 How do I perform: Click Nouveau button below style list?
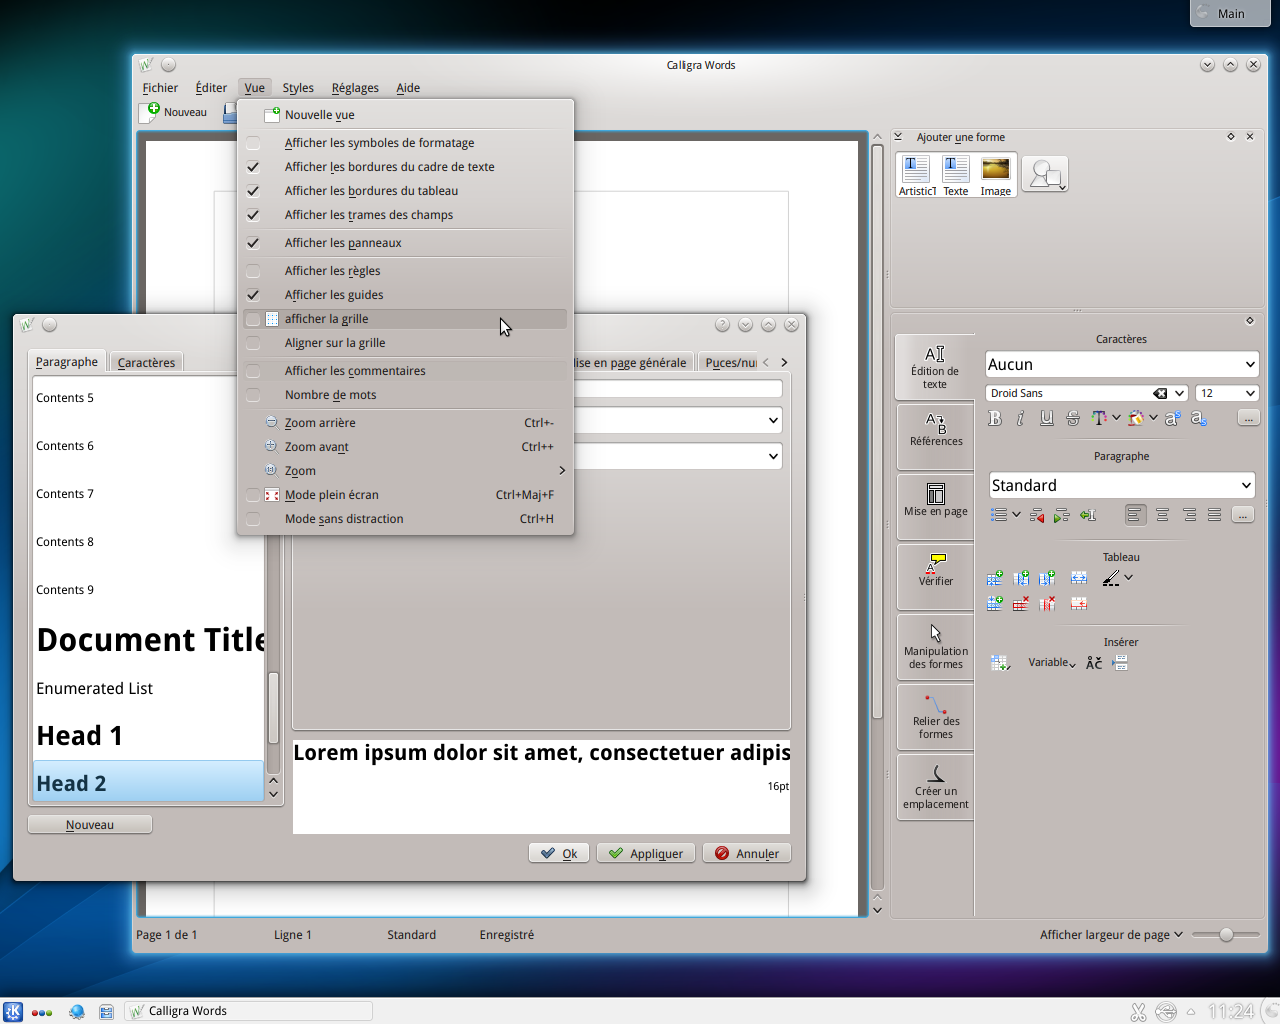coord(90,824)
